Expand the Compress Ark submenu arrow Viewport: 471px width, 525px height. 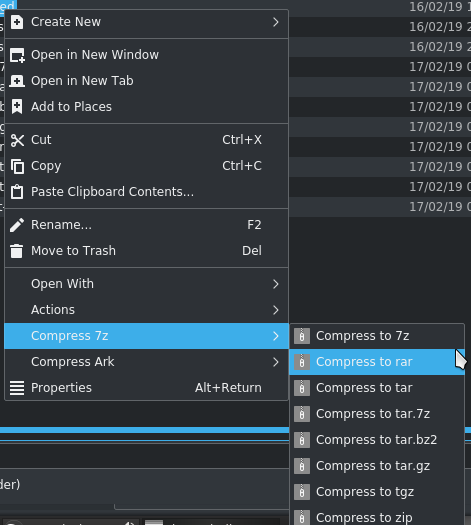276,362
